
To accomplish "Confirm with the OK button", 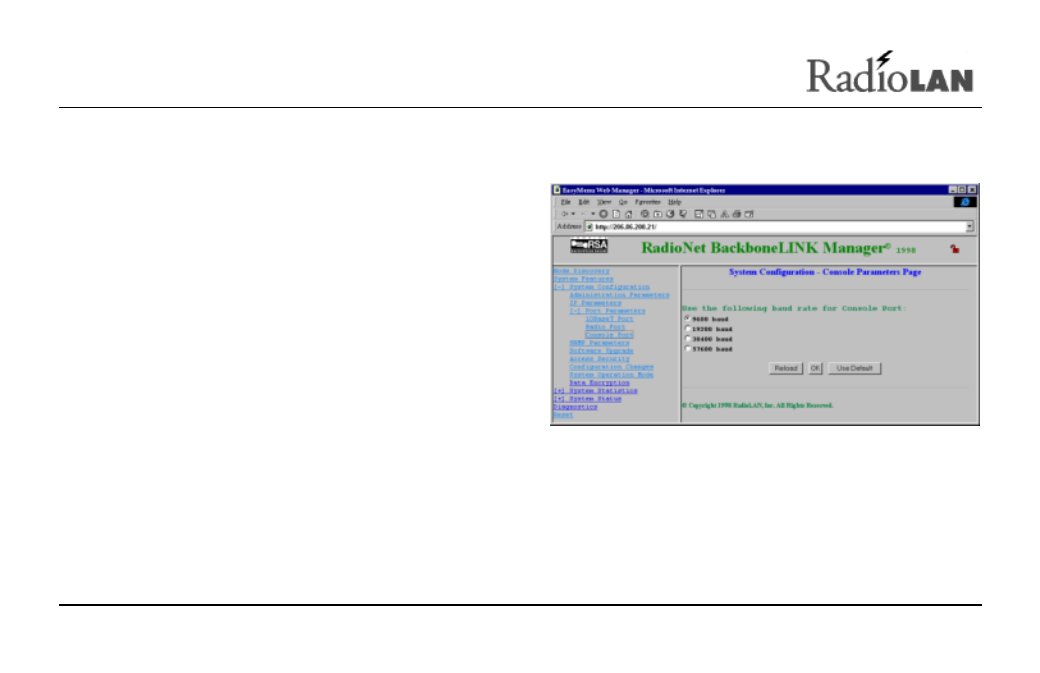I will (815, 368).
